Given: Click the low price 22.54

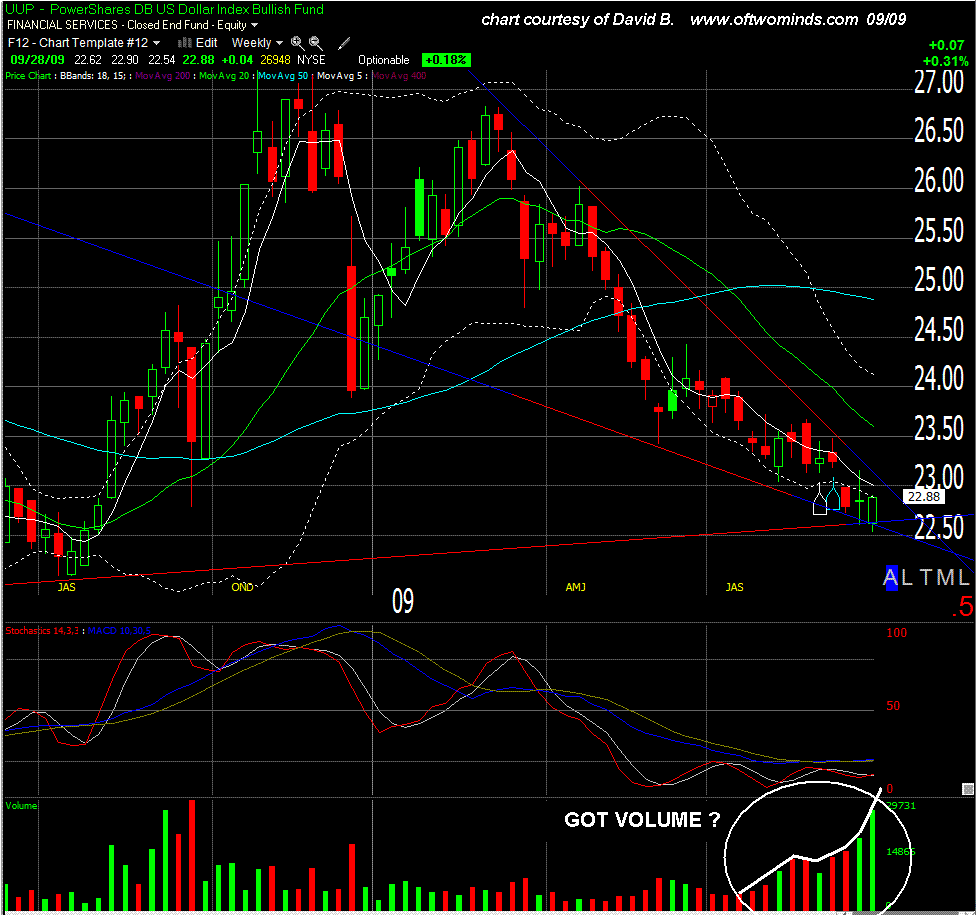Looking at the screenshot, I should (x=162, y=60).
